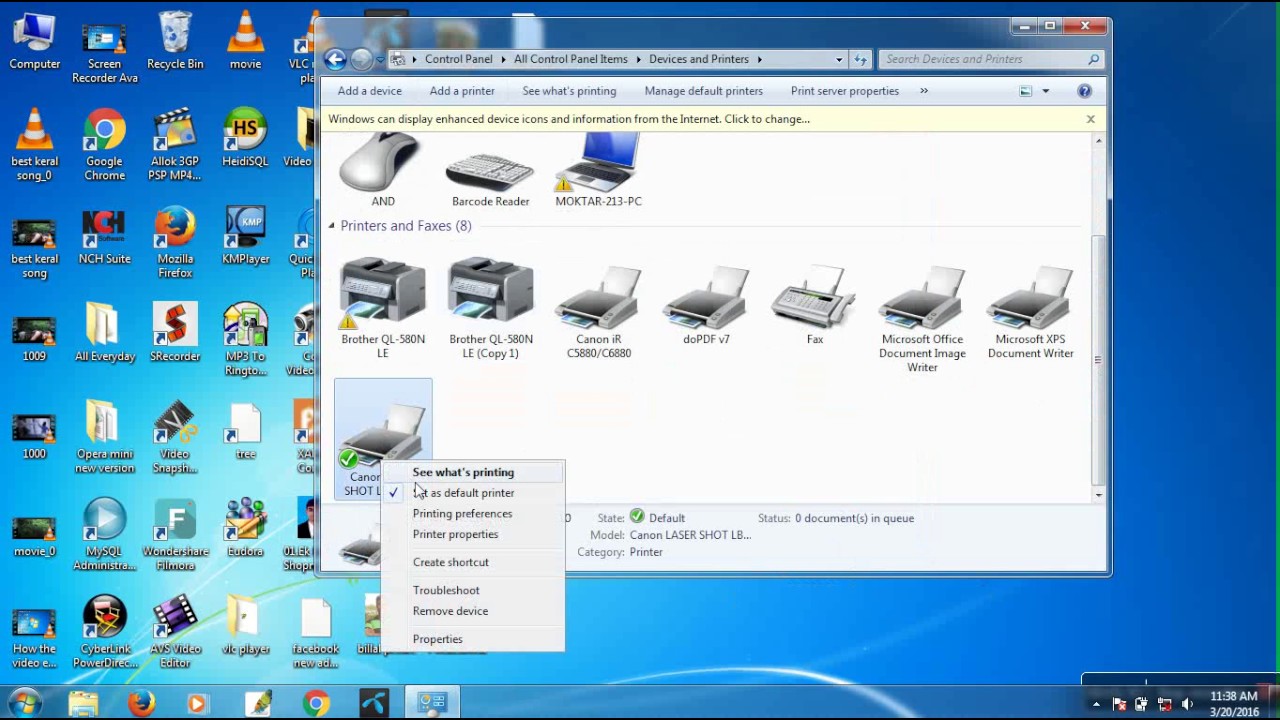Click the refresh button beside address bar
Image resolution: width=1280 pixels, height=720 pixels.
point(860,59)
